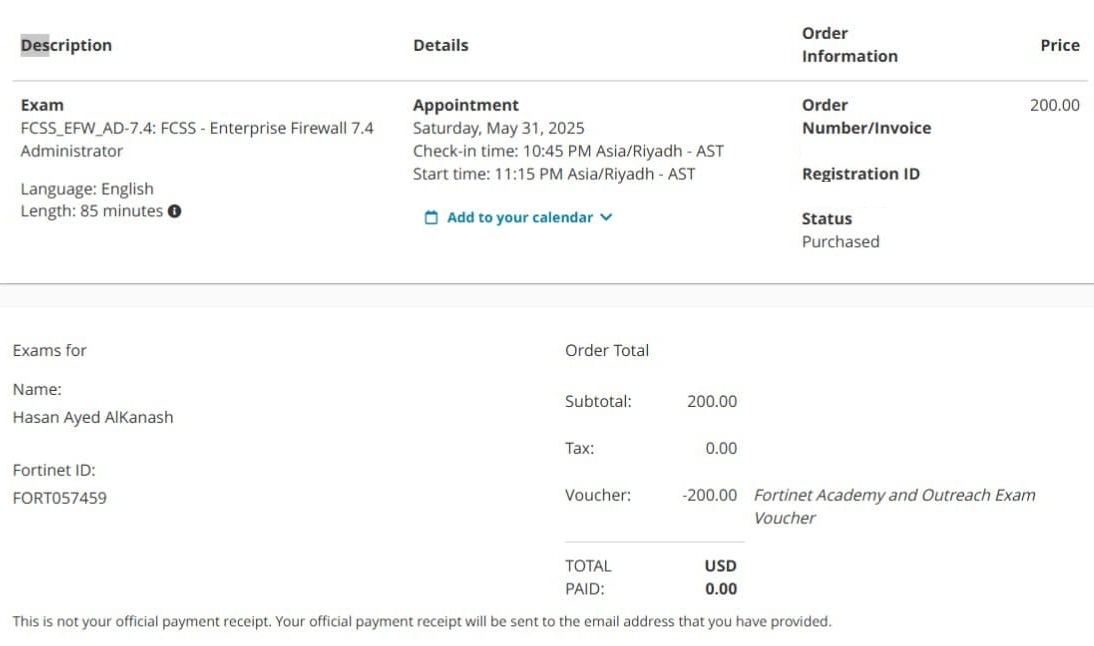Click the 200.00 exam price in the Price column
The height and width of the screenshot is (646, 1094).
tap(1054, 105)
